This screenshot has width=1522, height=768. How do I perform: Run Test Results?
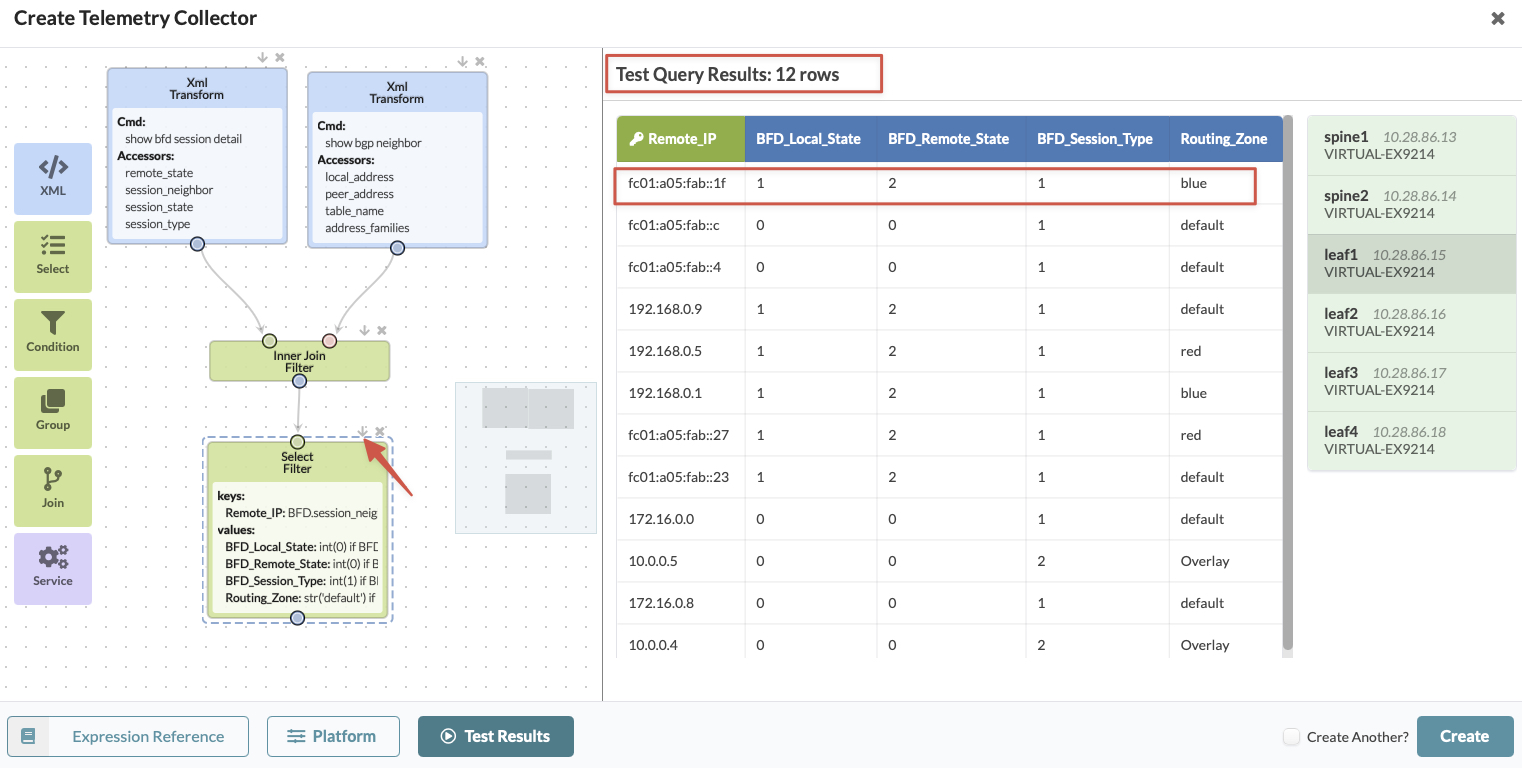click(496, 736)
